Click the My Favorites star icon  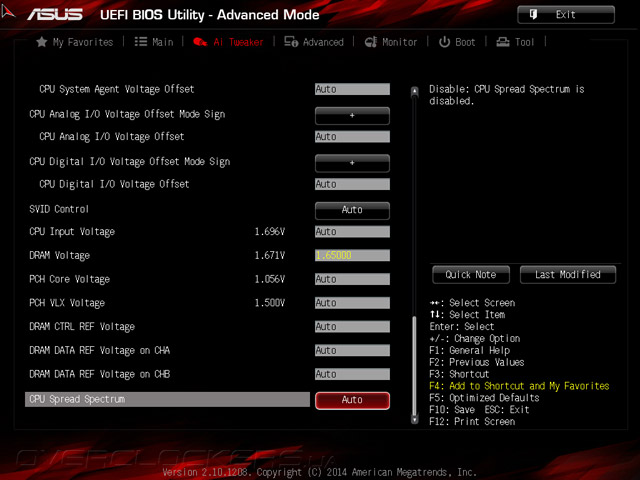(41, 42)
